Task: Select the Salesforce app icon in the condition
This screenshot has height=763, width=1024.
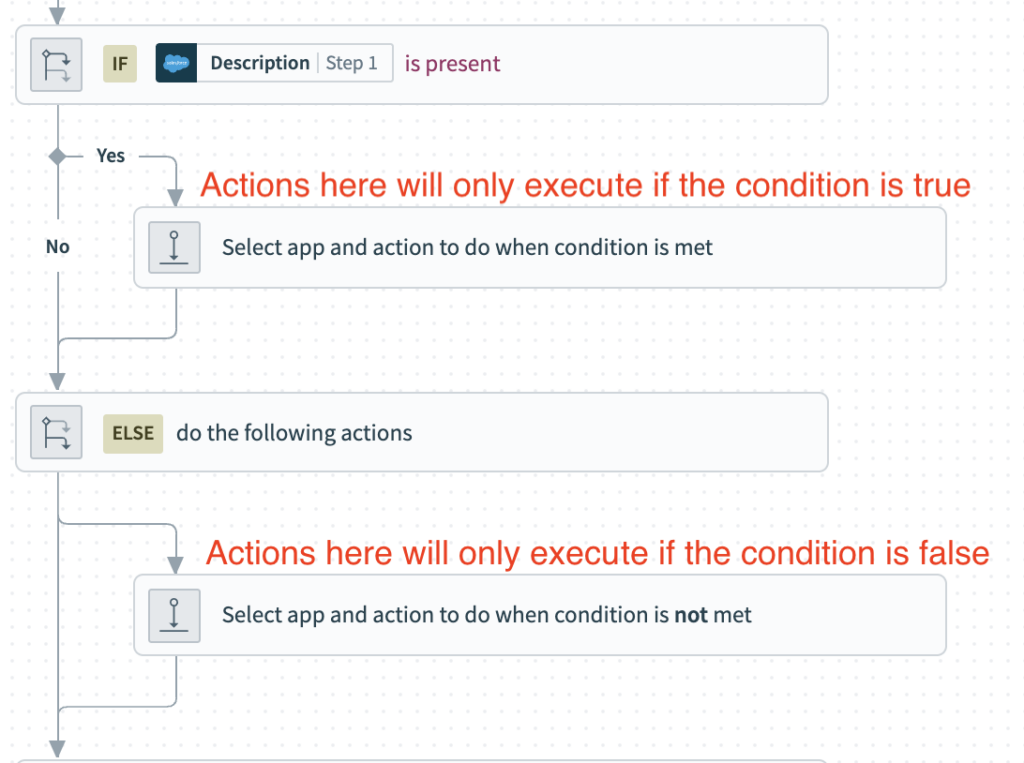Action: coord(175,62)
